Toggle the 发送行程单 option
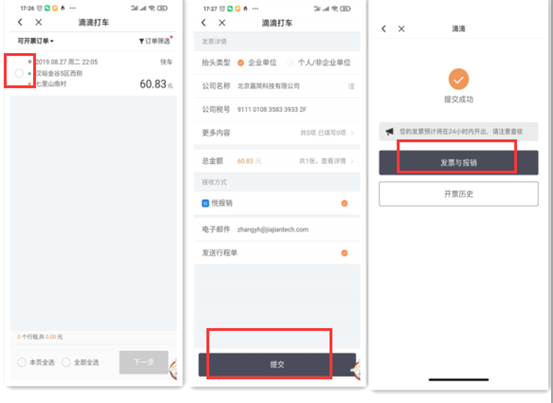 point(344,253)
